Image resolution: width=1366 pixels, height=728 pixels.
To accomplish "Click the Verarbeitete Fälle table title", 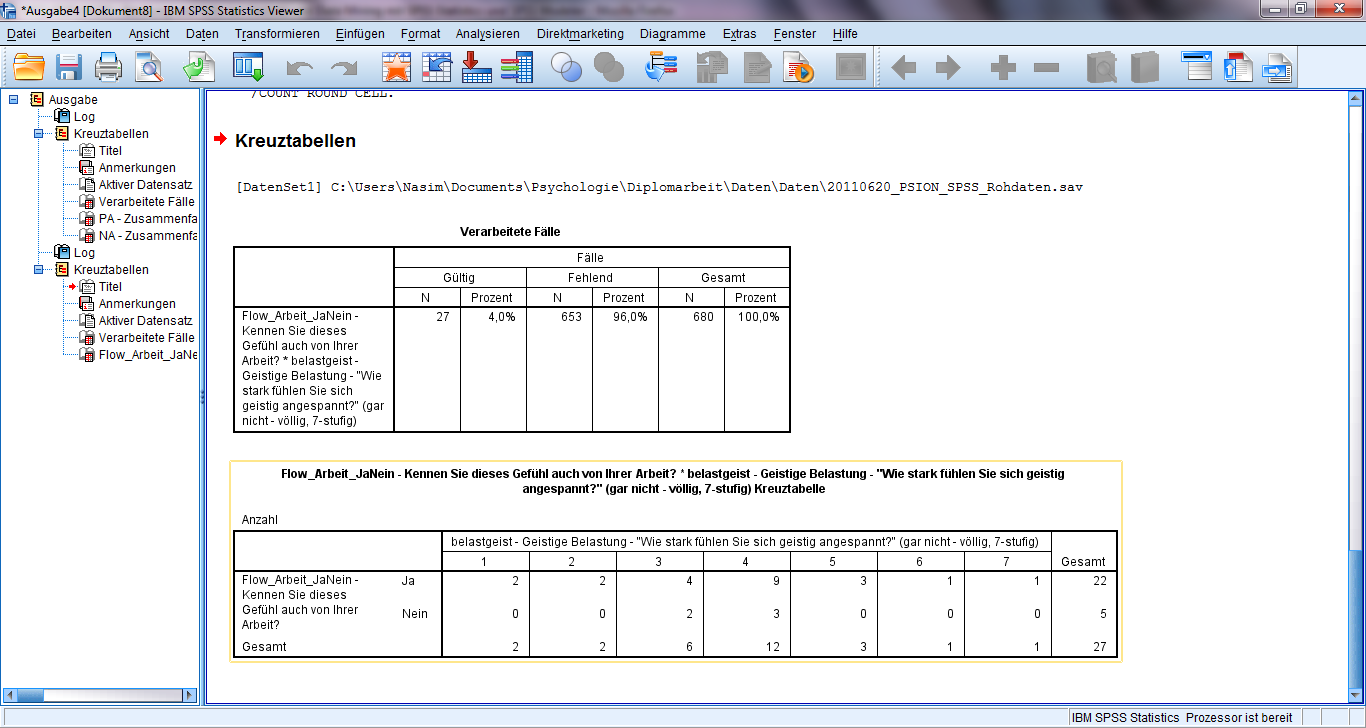I will pyautogui.click(x=510, y=232).
